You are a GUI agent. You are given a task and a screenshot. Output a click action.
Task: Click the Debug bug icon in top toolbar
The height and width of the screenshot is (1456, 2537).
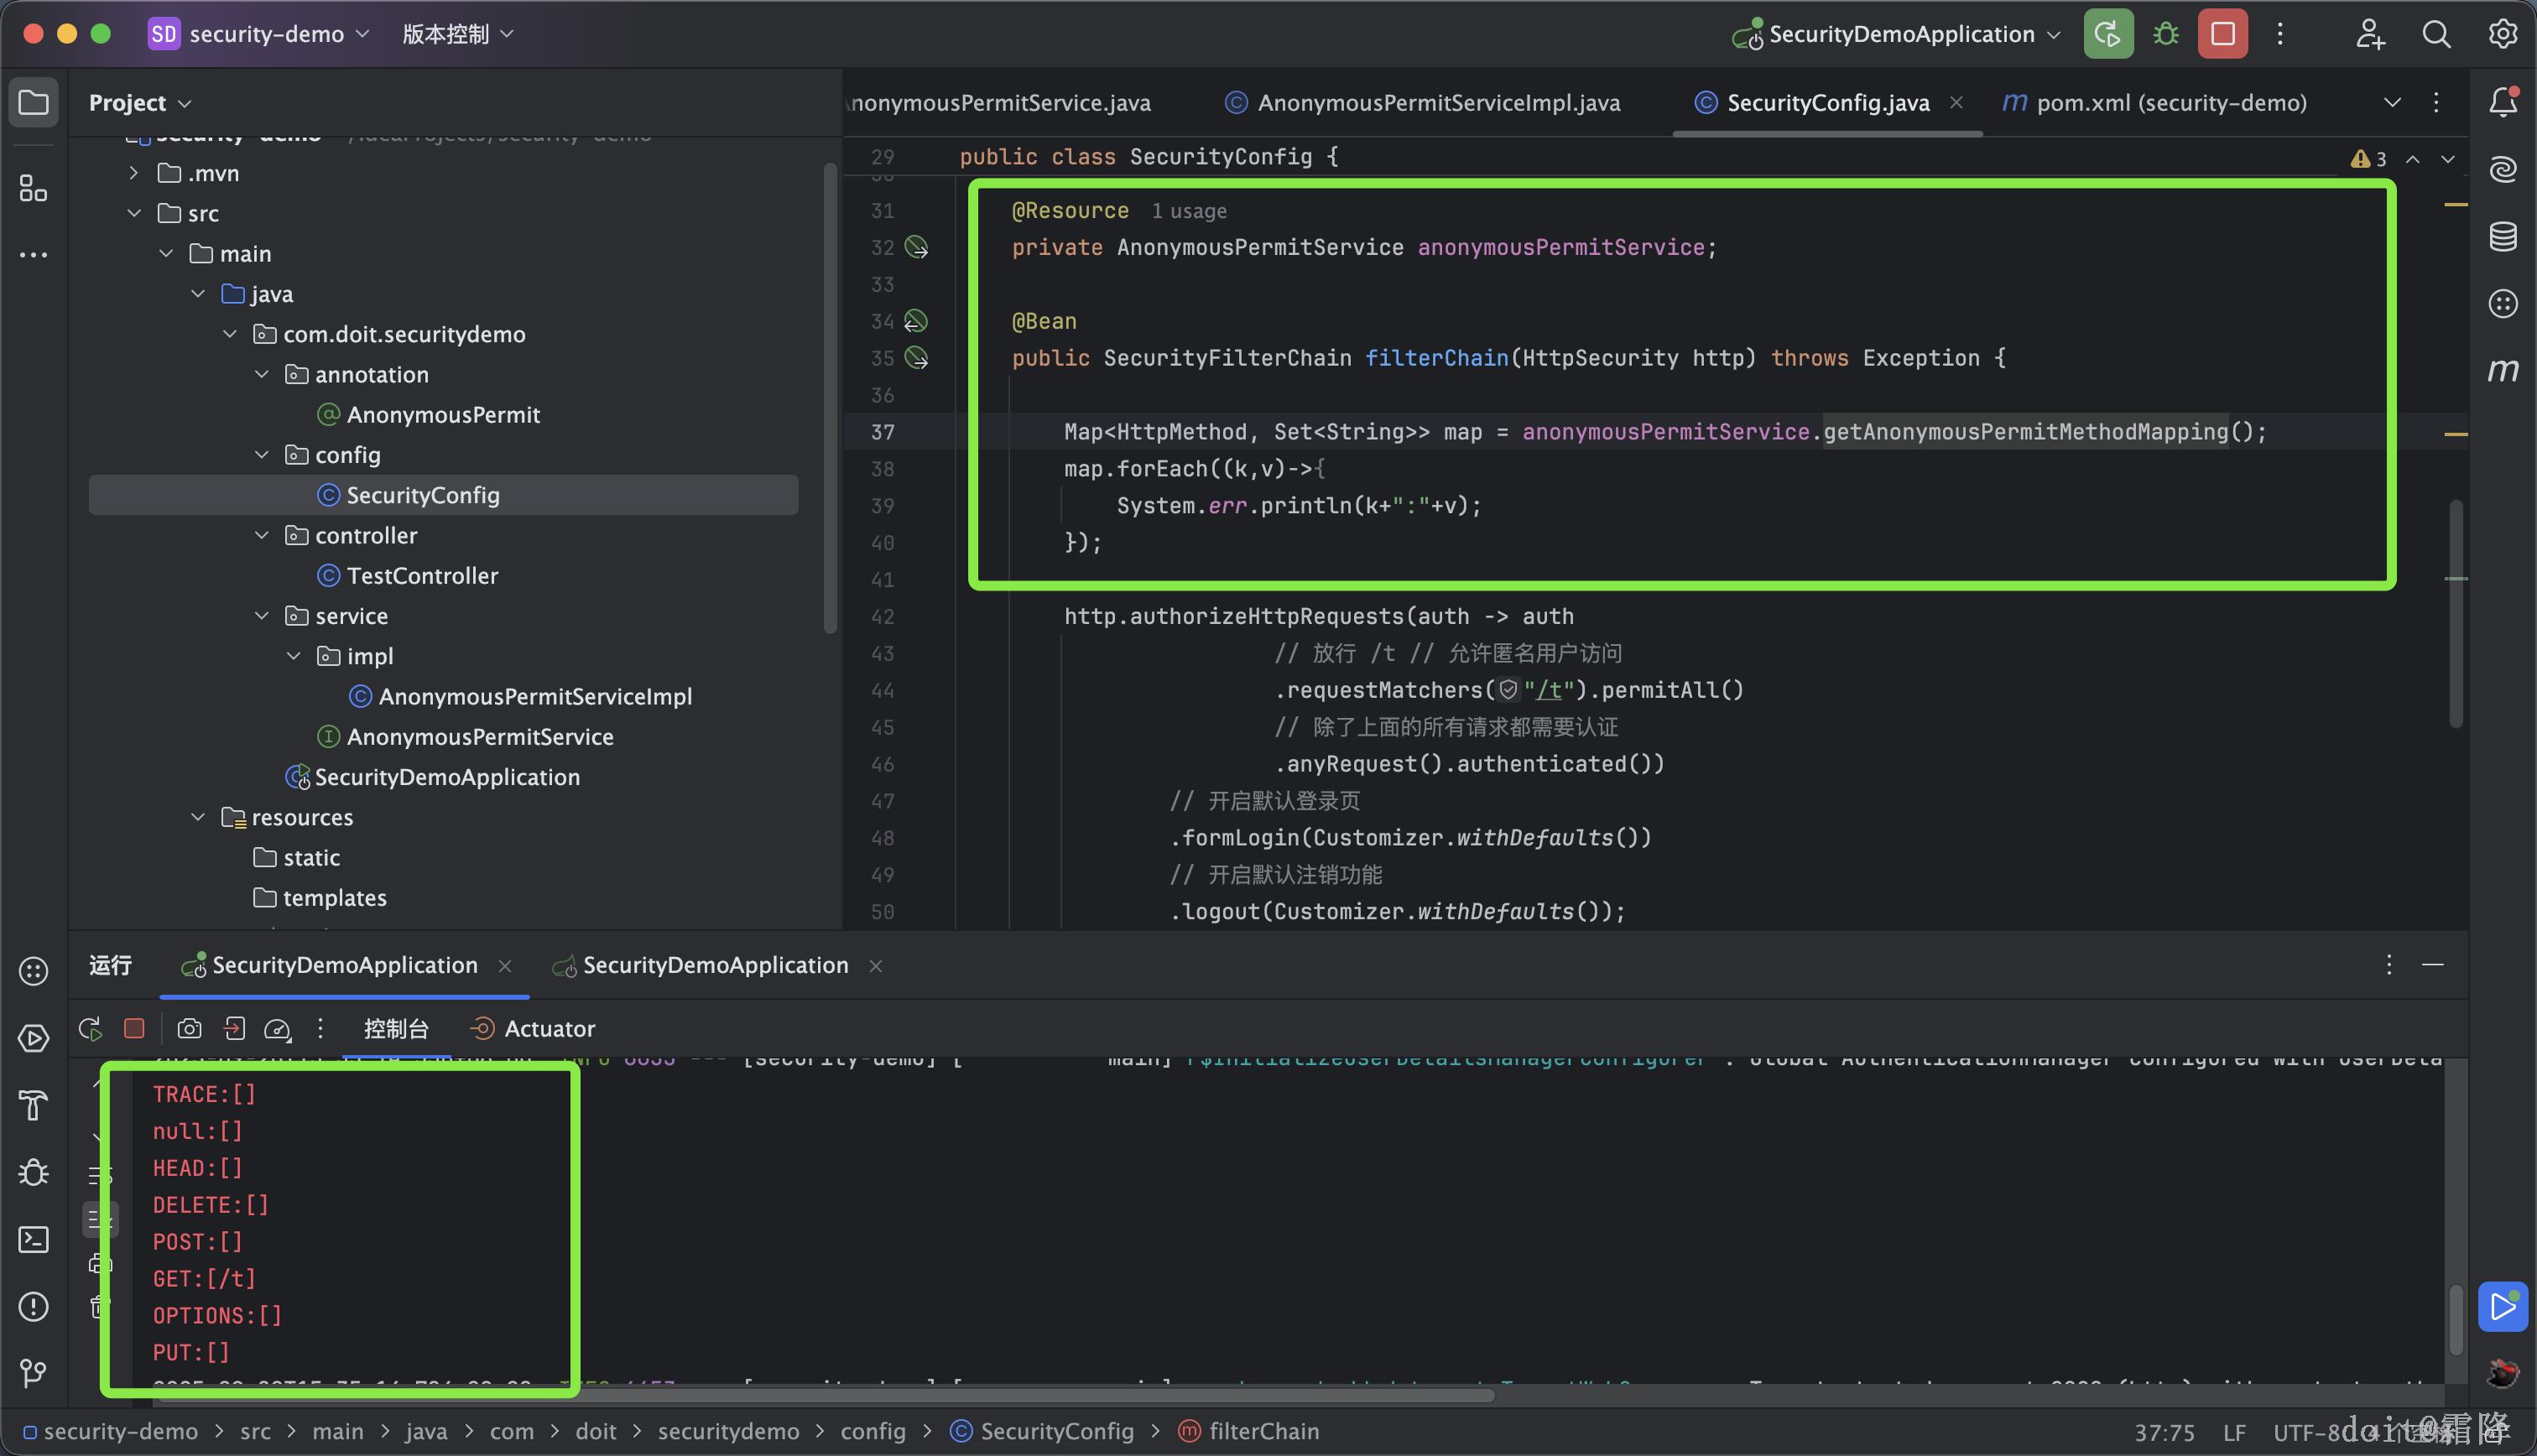2165,34
